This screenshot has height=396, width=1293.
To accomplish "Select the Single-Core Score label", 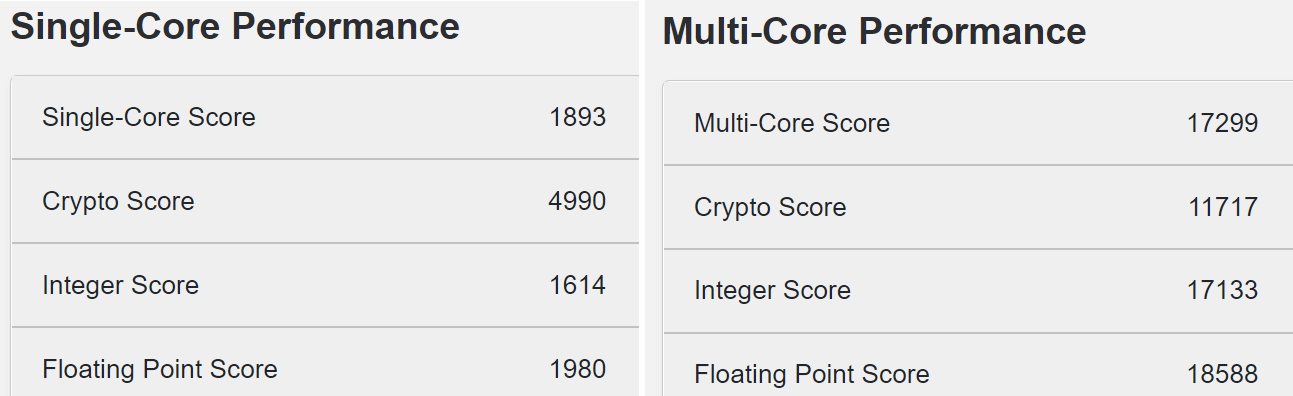I will tap(149, 117).
